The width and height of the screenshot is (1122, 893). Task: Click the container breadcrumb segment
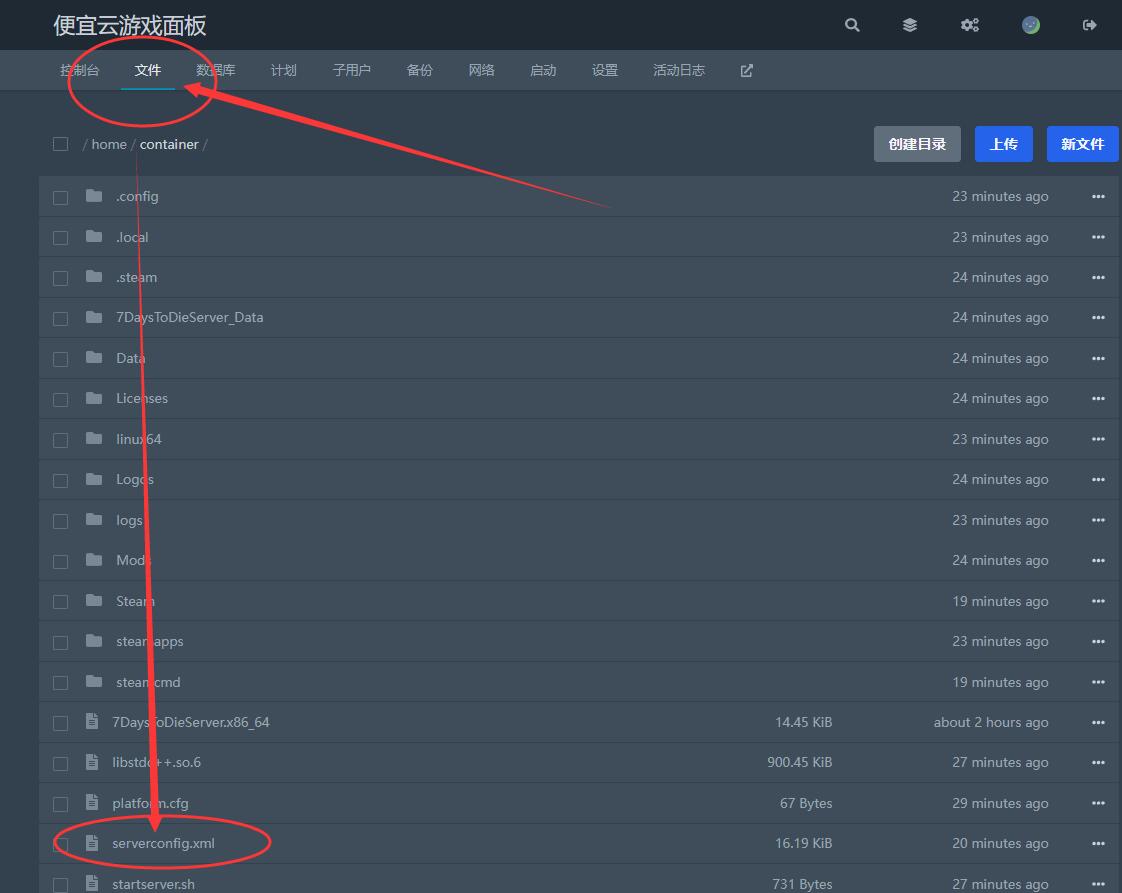pyautogui.click(x=169, y=144)
